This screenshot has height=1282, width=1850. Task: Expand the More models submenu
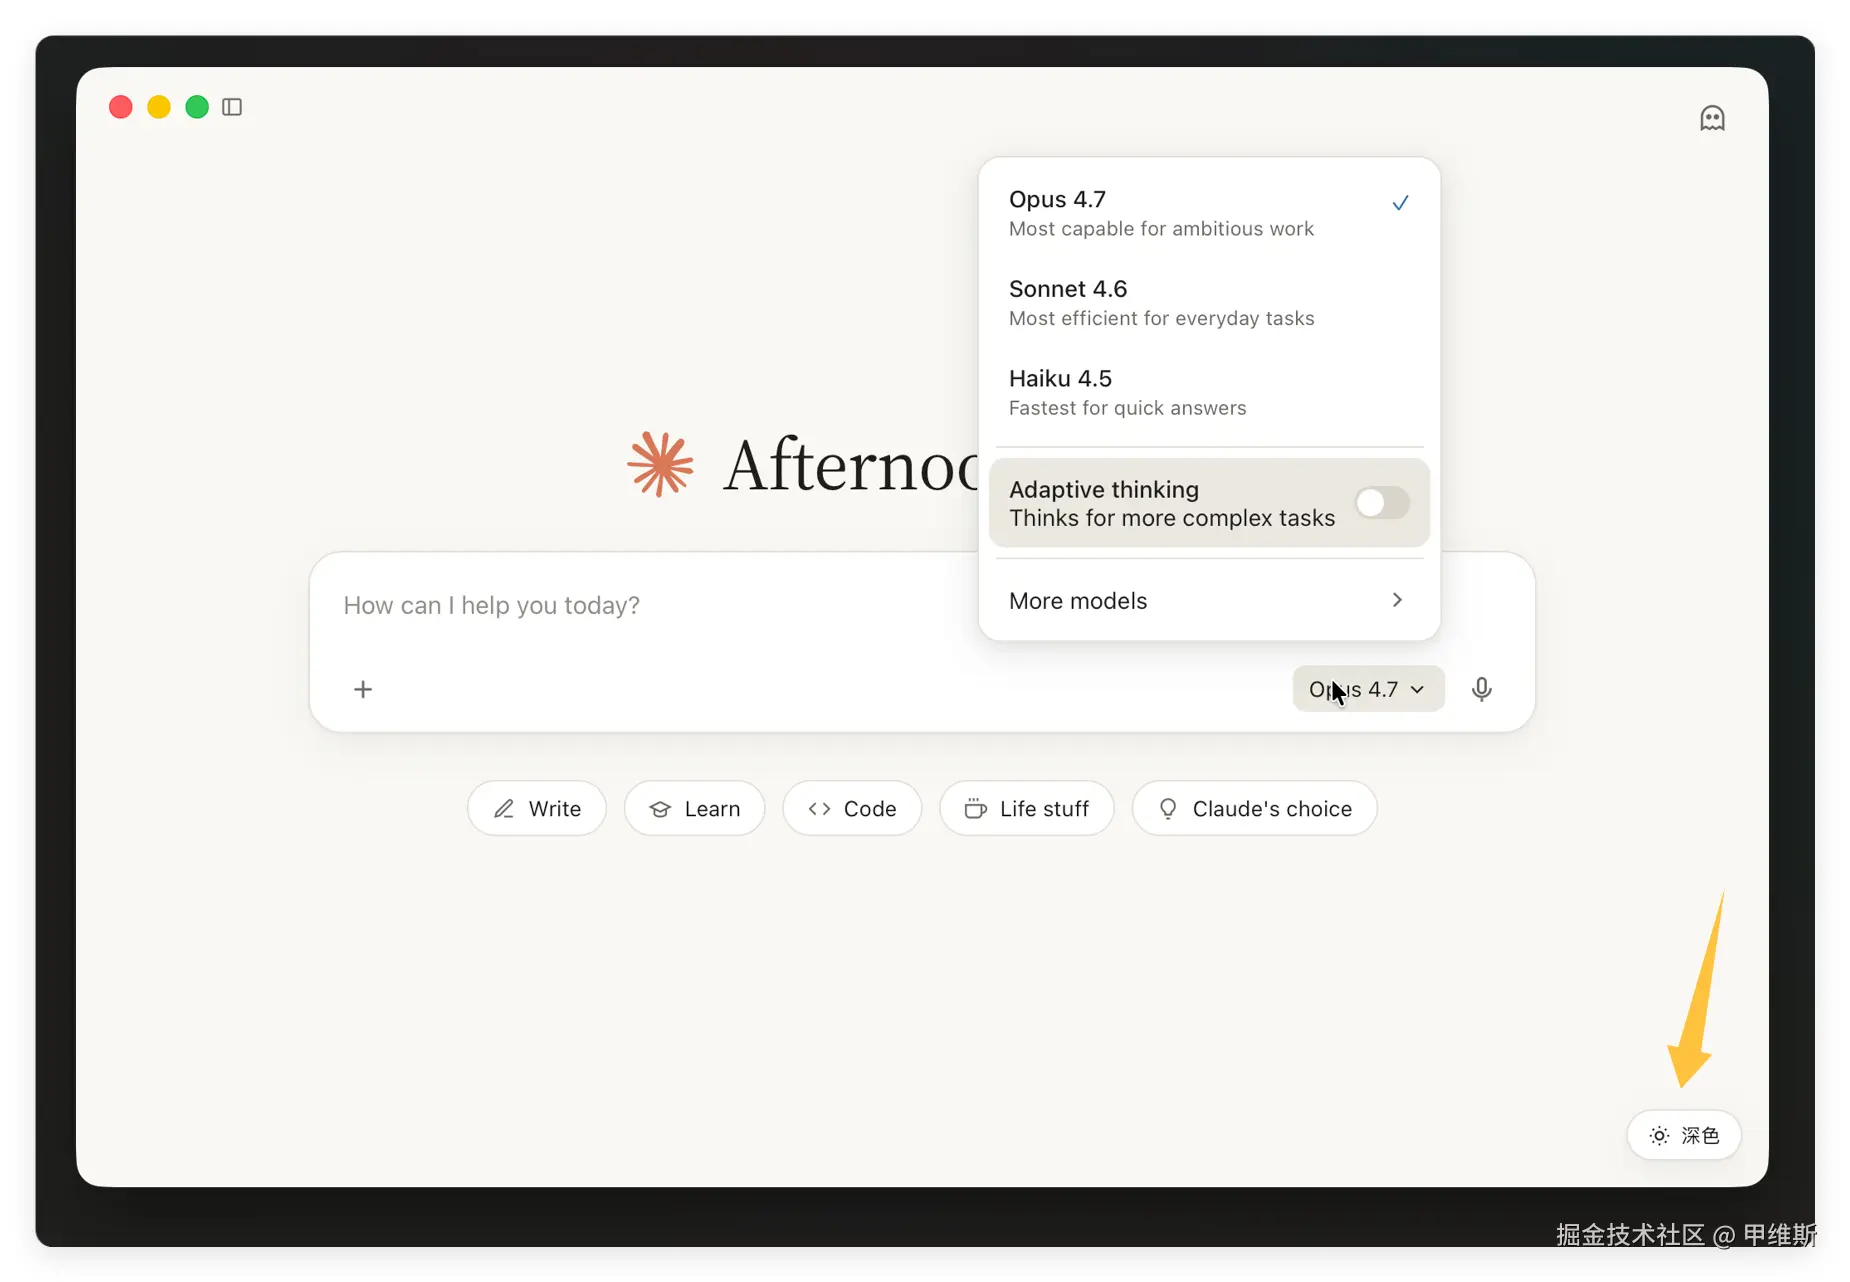pyautogui.click(x=1209, y=600)
